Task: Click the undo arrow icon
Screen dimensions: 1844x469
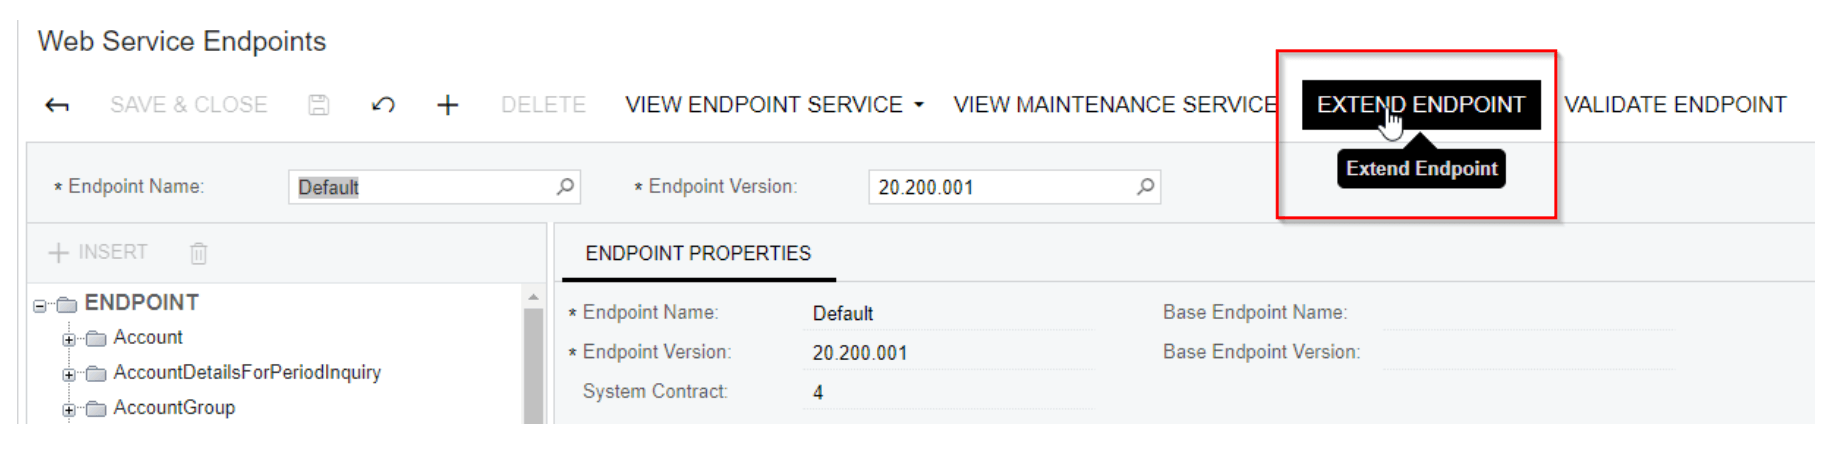Action: pos(383,105)
